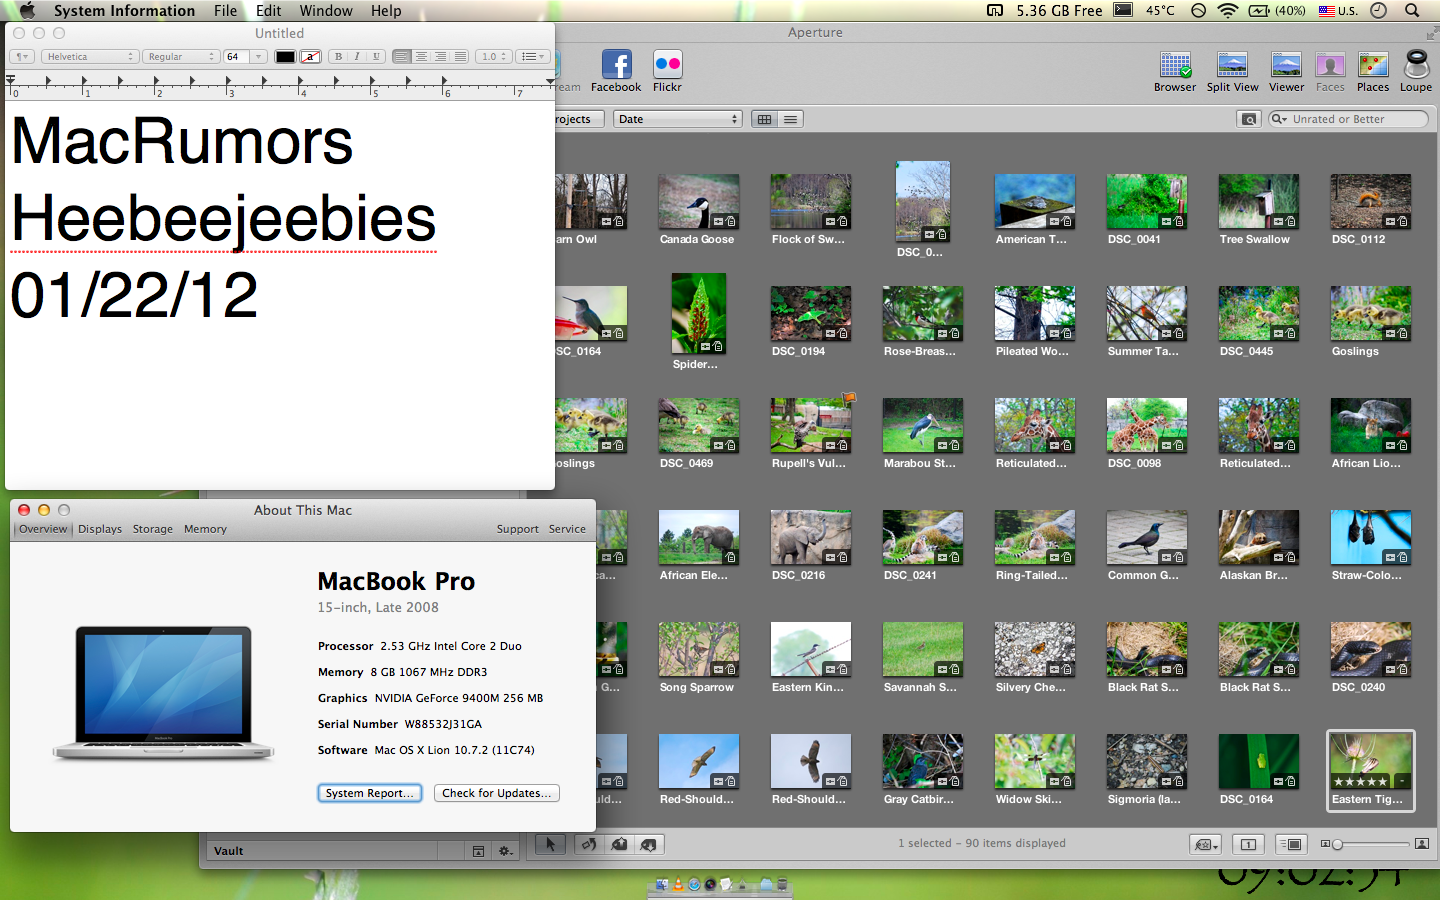
Task: Open the font size 64 combo box arrow
Action: (x=259, y=56)
